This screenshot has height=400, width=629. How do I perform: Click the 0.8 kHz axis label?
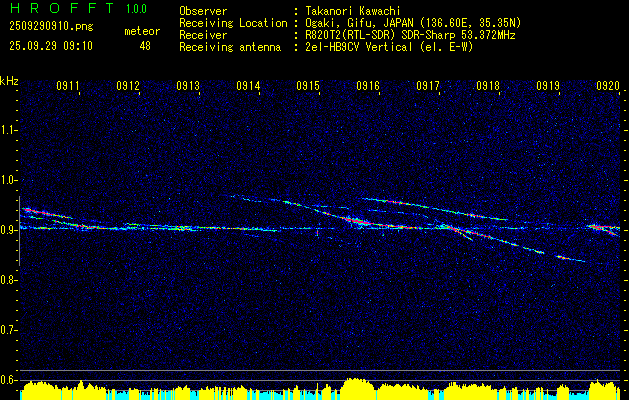point(8,280)
